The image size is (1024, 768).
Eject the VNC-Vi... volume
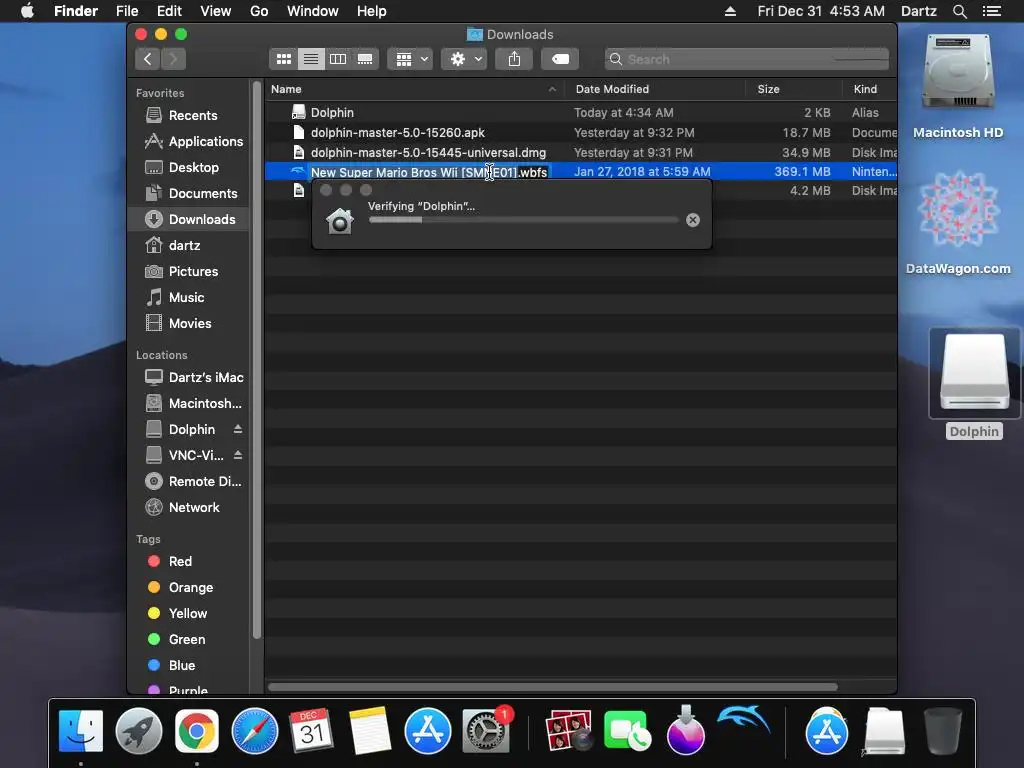point(238,455)
